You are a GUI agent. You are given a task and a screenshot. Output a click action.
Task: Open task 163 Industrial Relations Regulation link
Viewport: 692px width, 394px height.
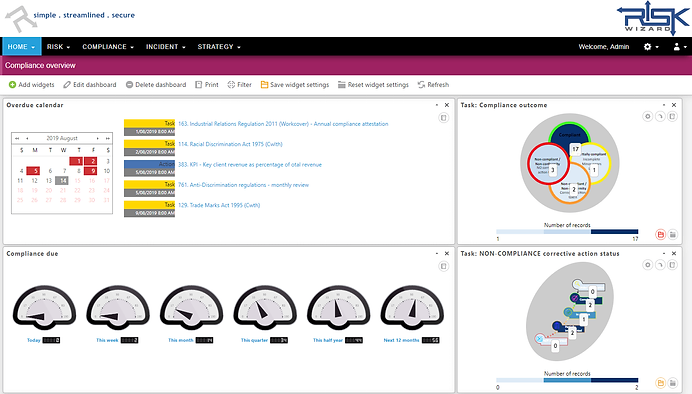click(x=283, y=124)
